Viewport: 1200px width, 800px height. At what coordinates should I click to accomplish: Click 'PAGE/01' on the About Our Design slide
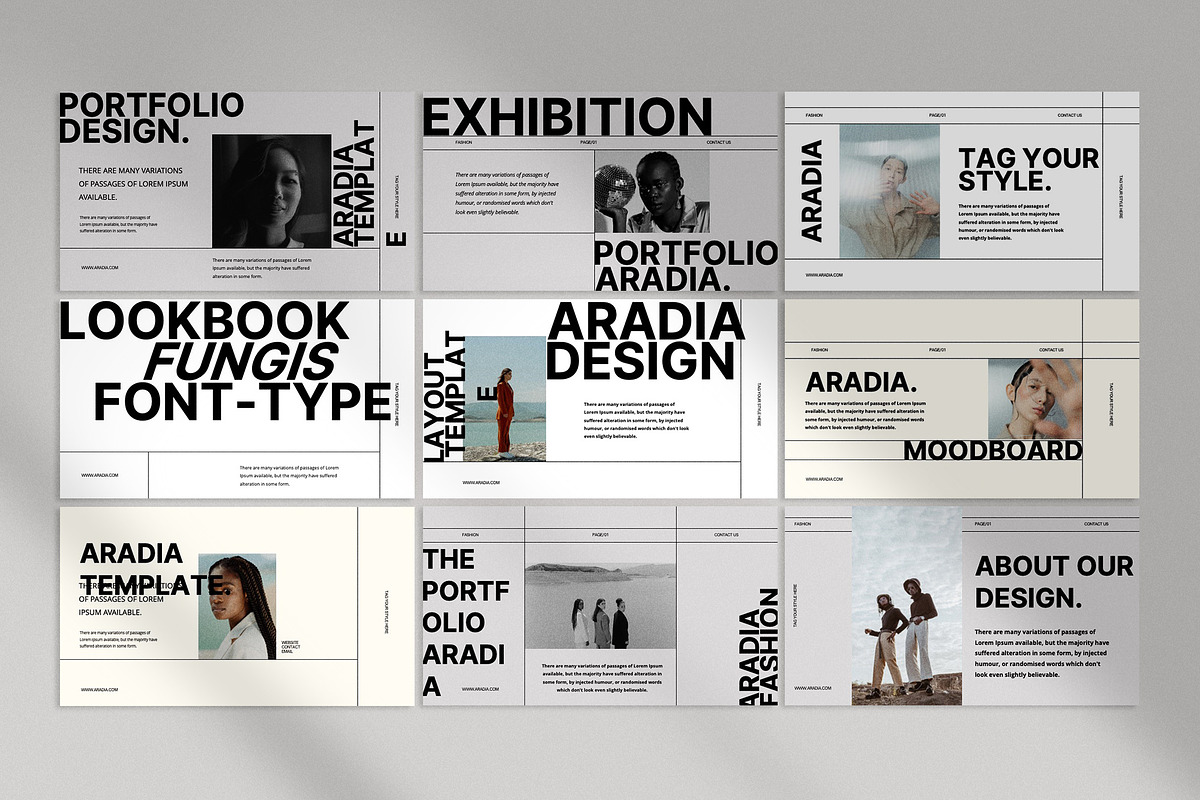982,524
